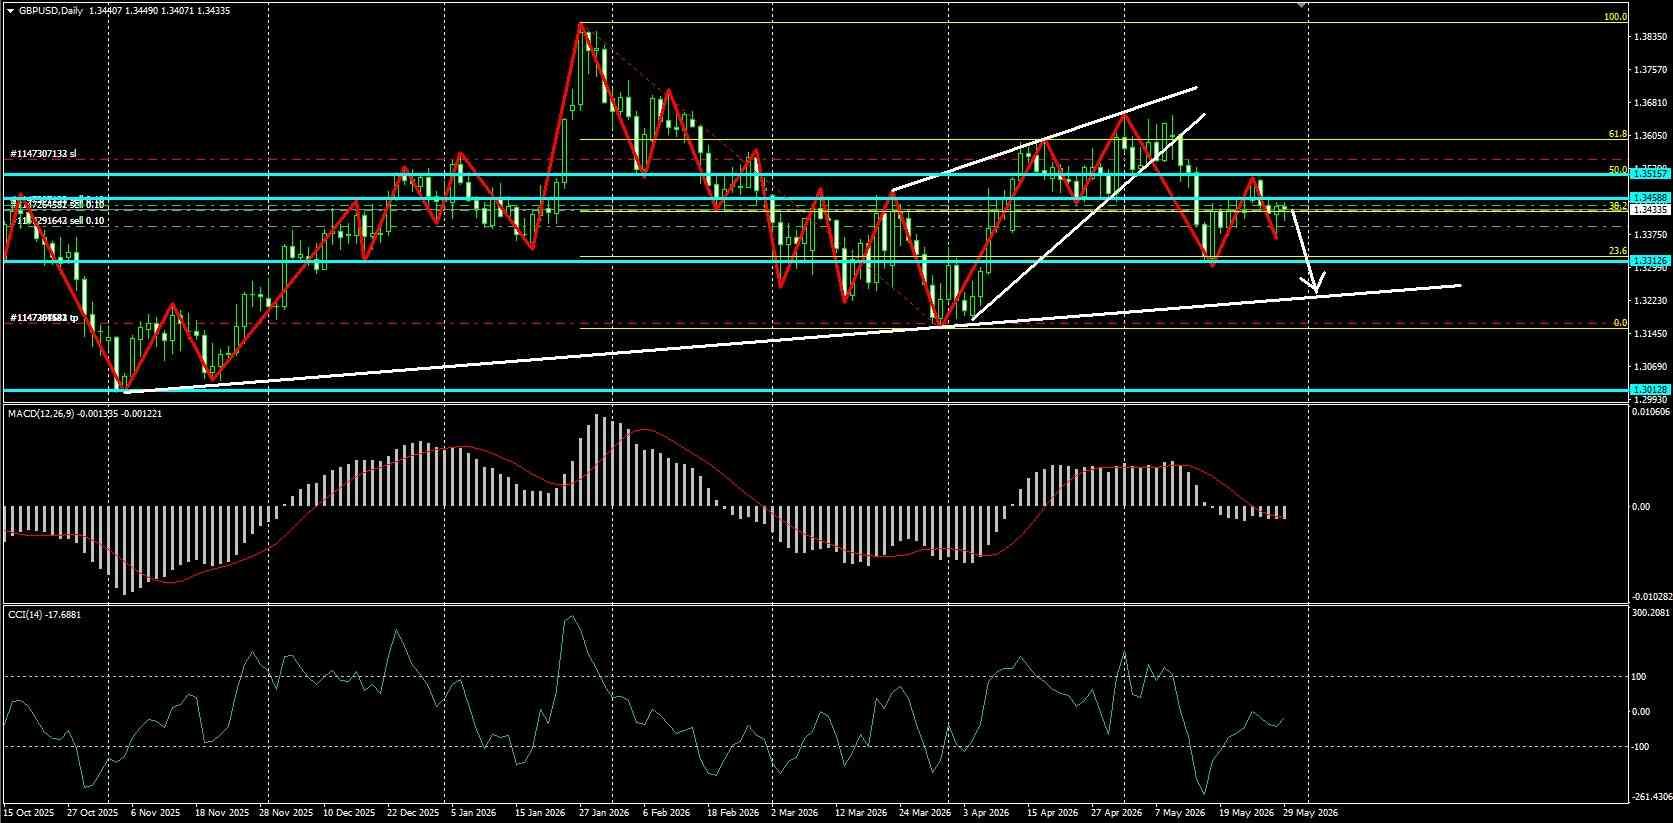Viewport: 1673px width, 823px height.
Task: Click the Fibonacci 0.0 level label
Action: tap(1621, 323)
